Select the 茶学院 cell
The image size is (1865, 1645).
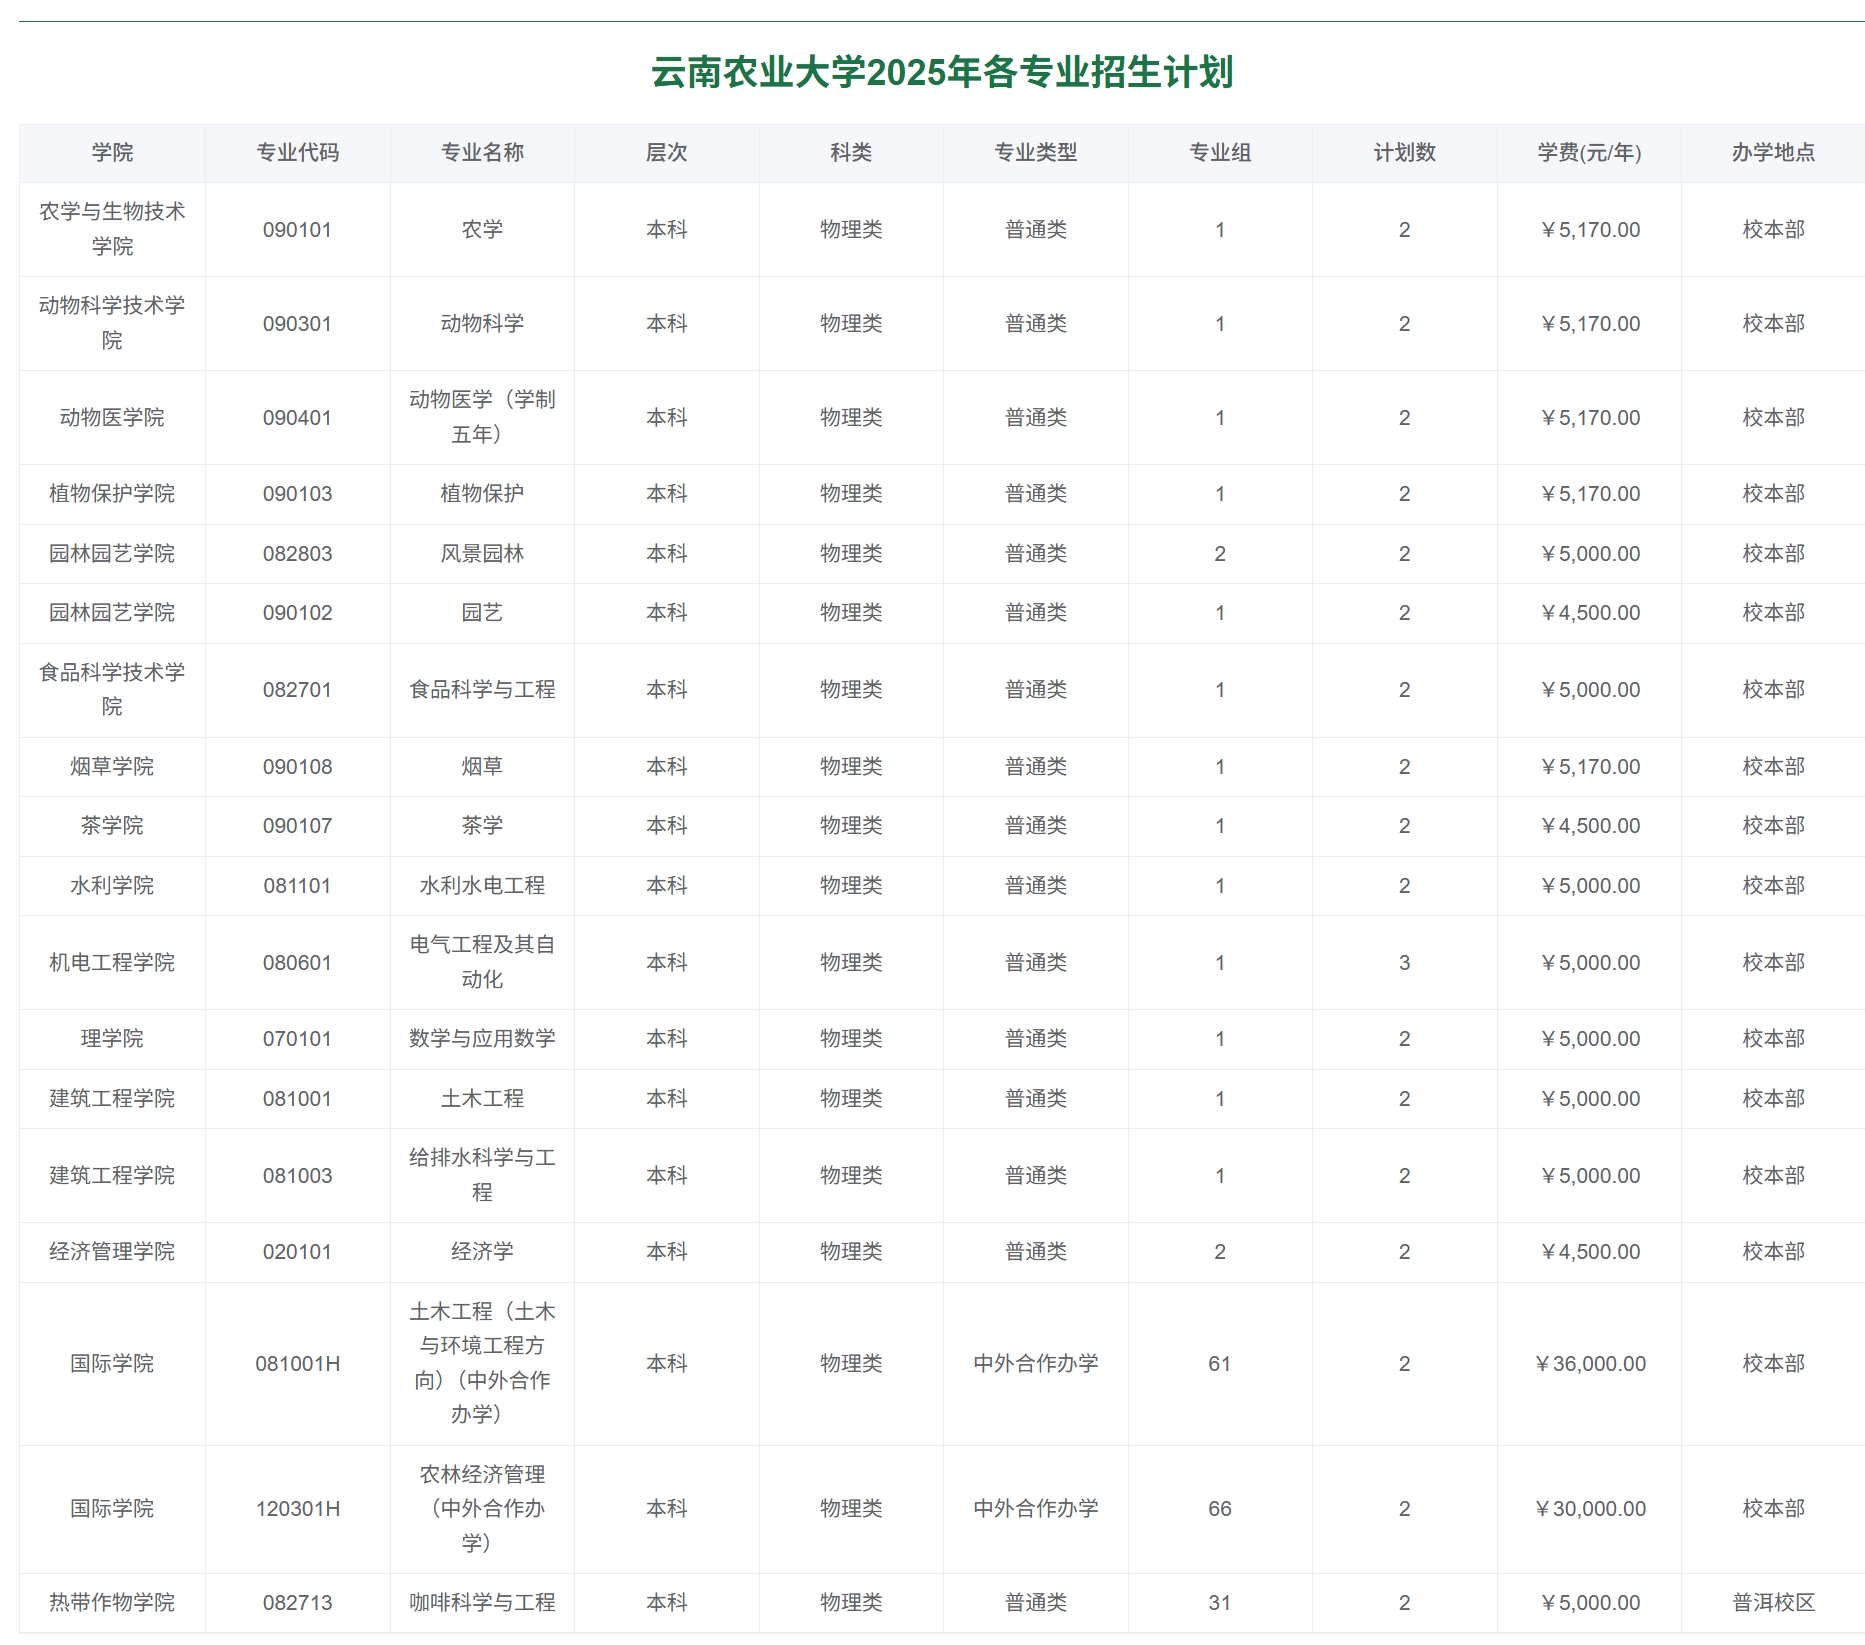coord(112,826)
